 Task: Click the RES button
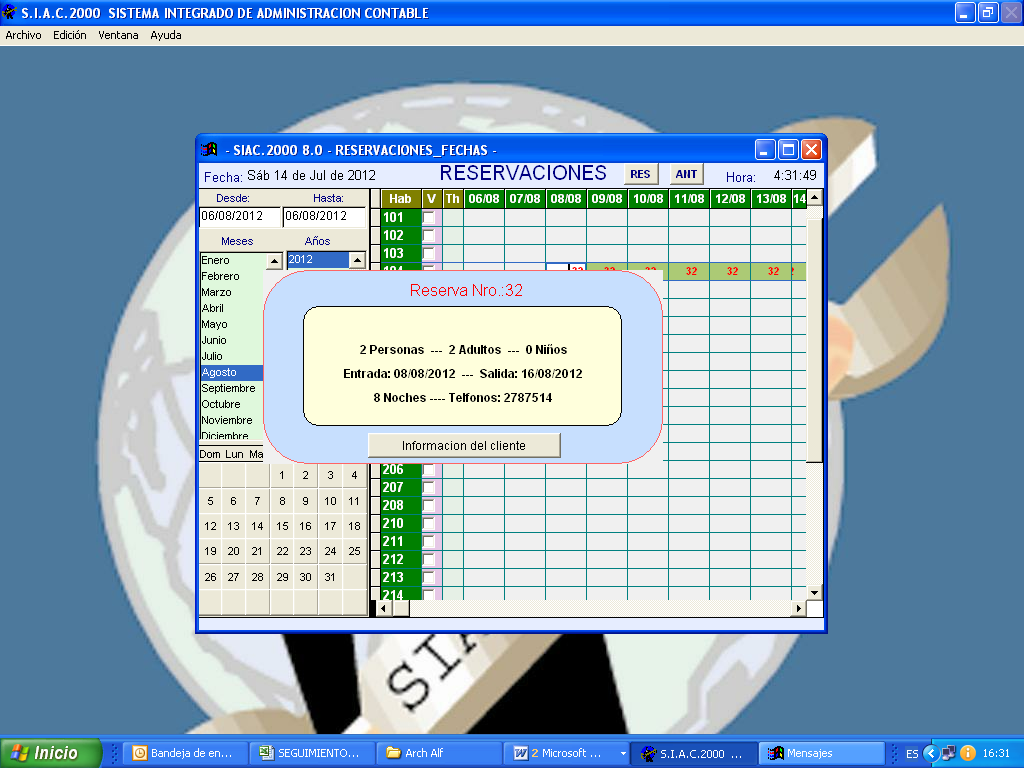tap(640, 174)
